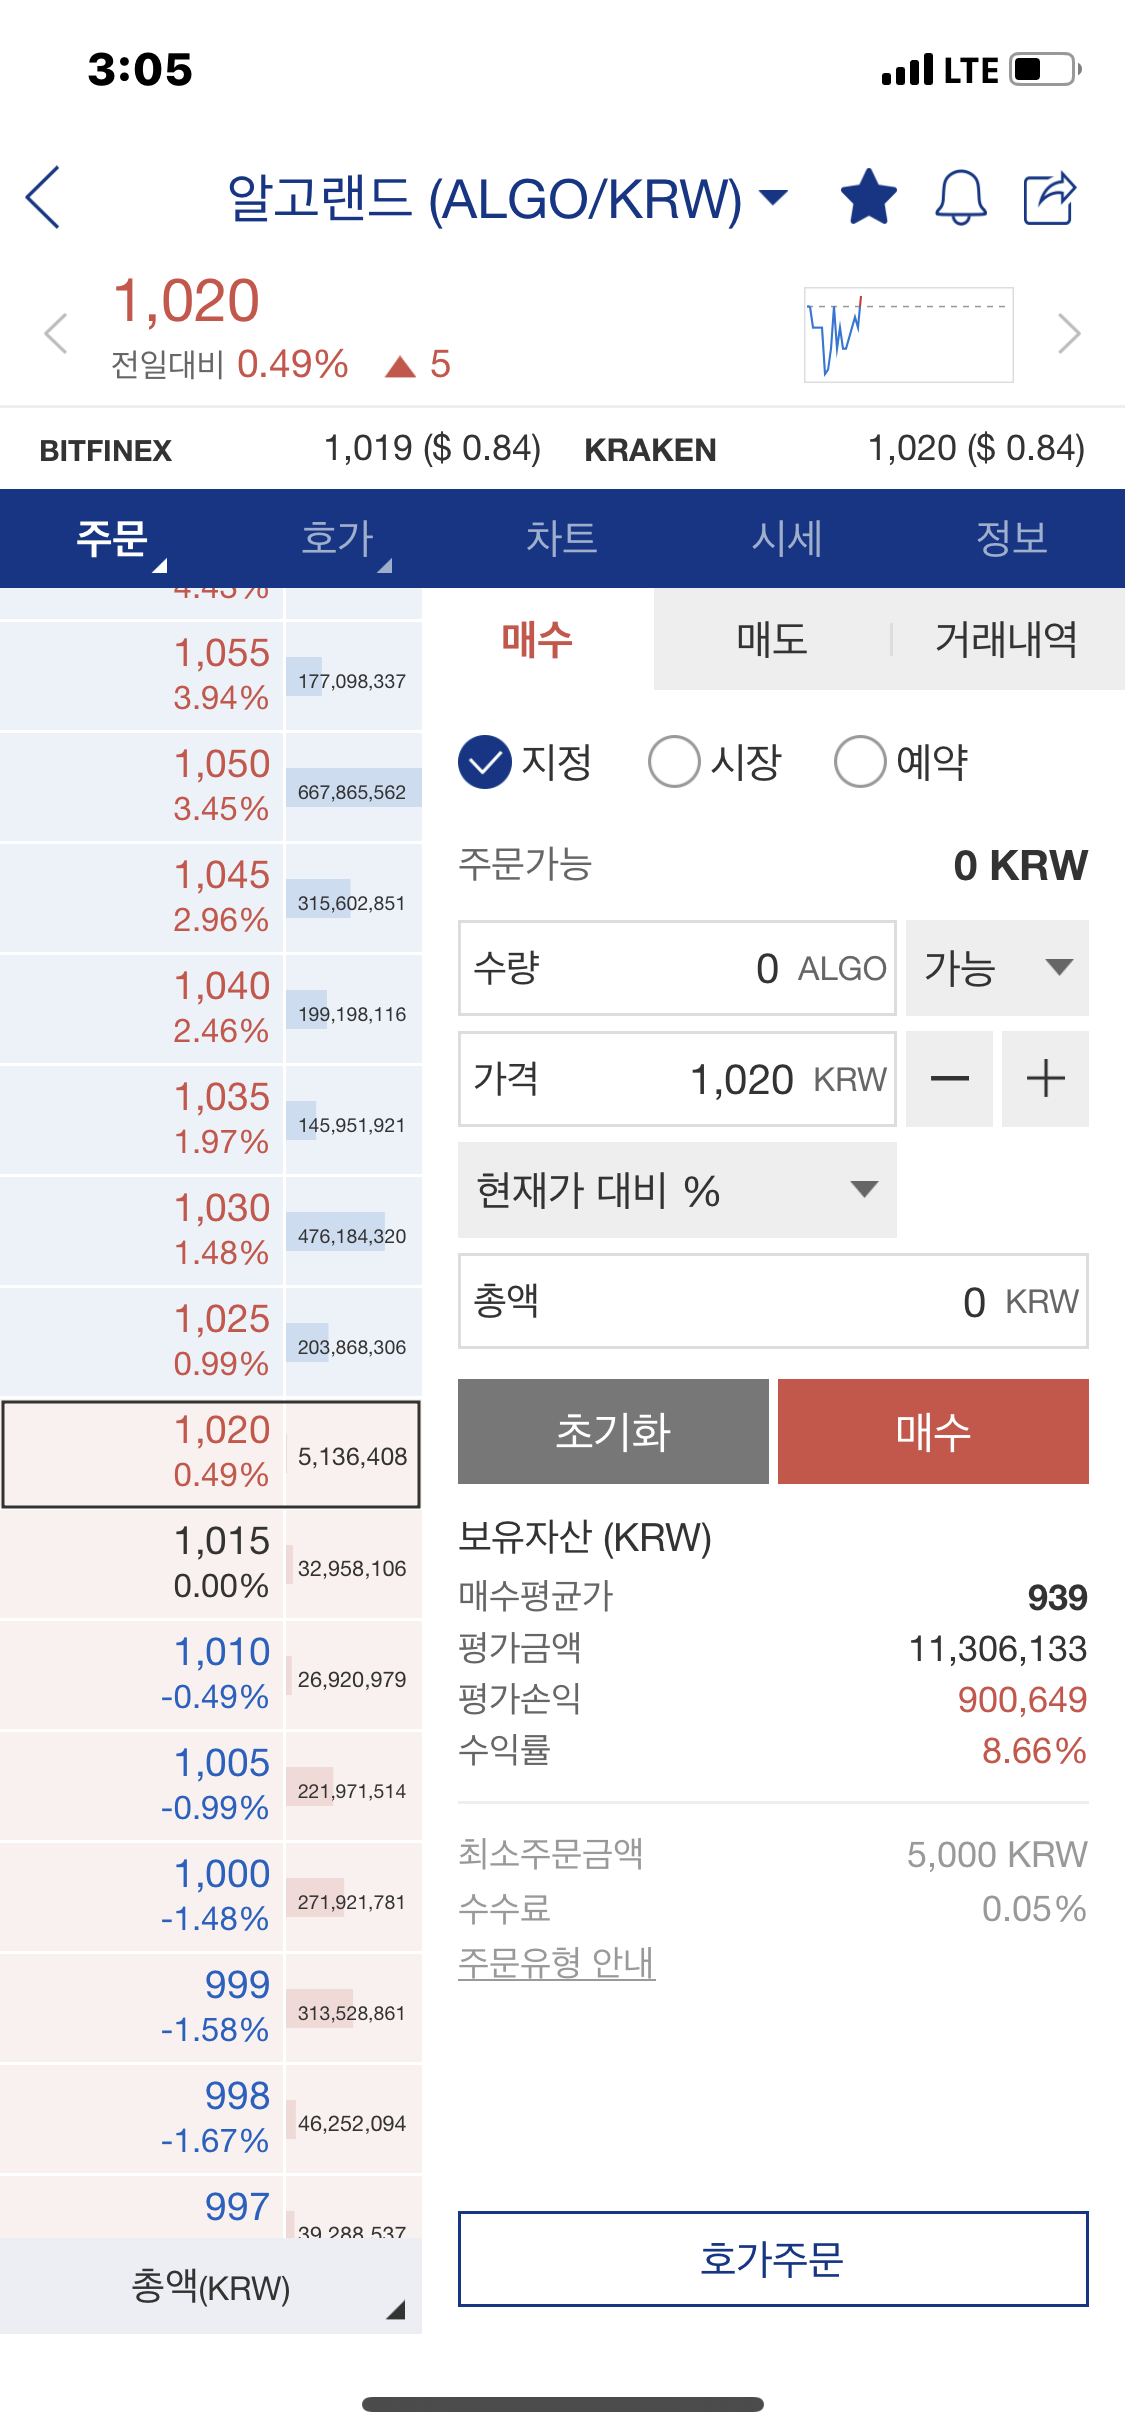Open the mini price chart thumbnail
Screen dimensions: 1125x2436
pos(909,335)
